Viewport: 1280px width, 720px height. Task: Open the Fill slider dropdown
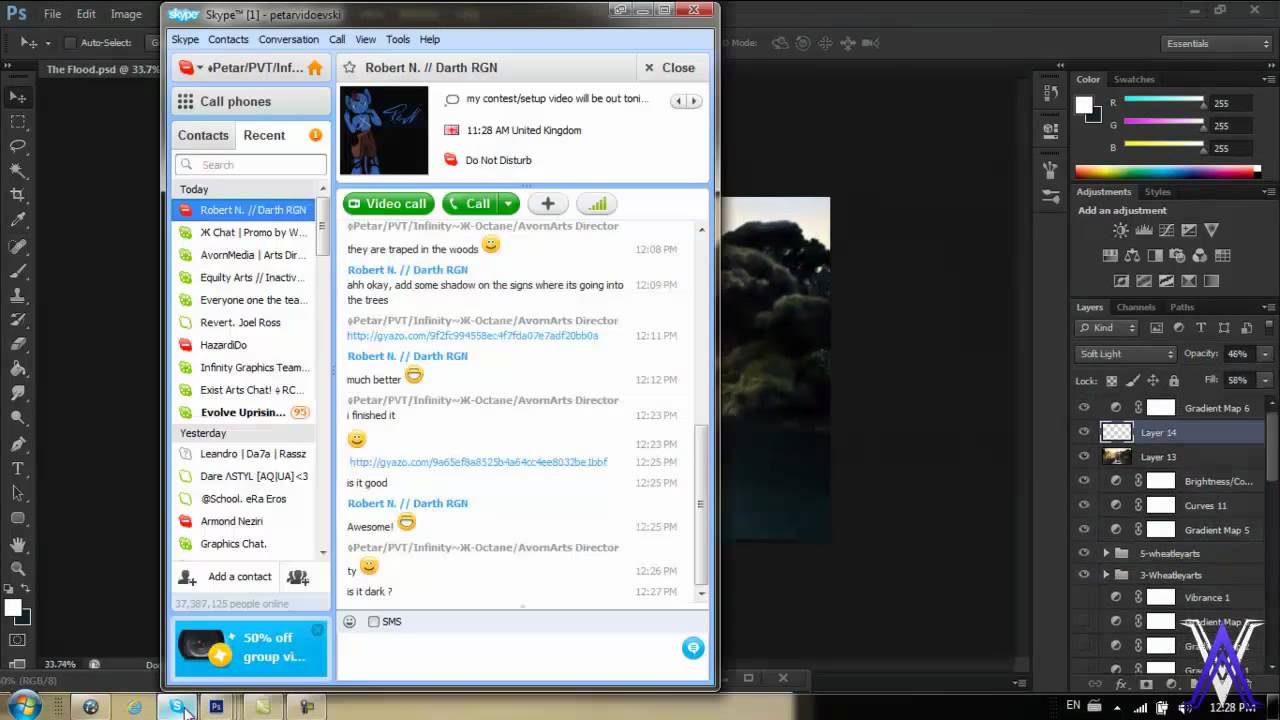pyautogui.click(x=1266, y=381)
